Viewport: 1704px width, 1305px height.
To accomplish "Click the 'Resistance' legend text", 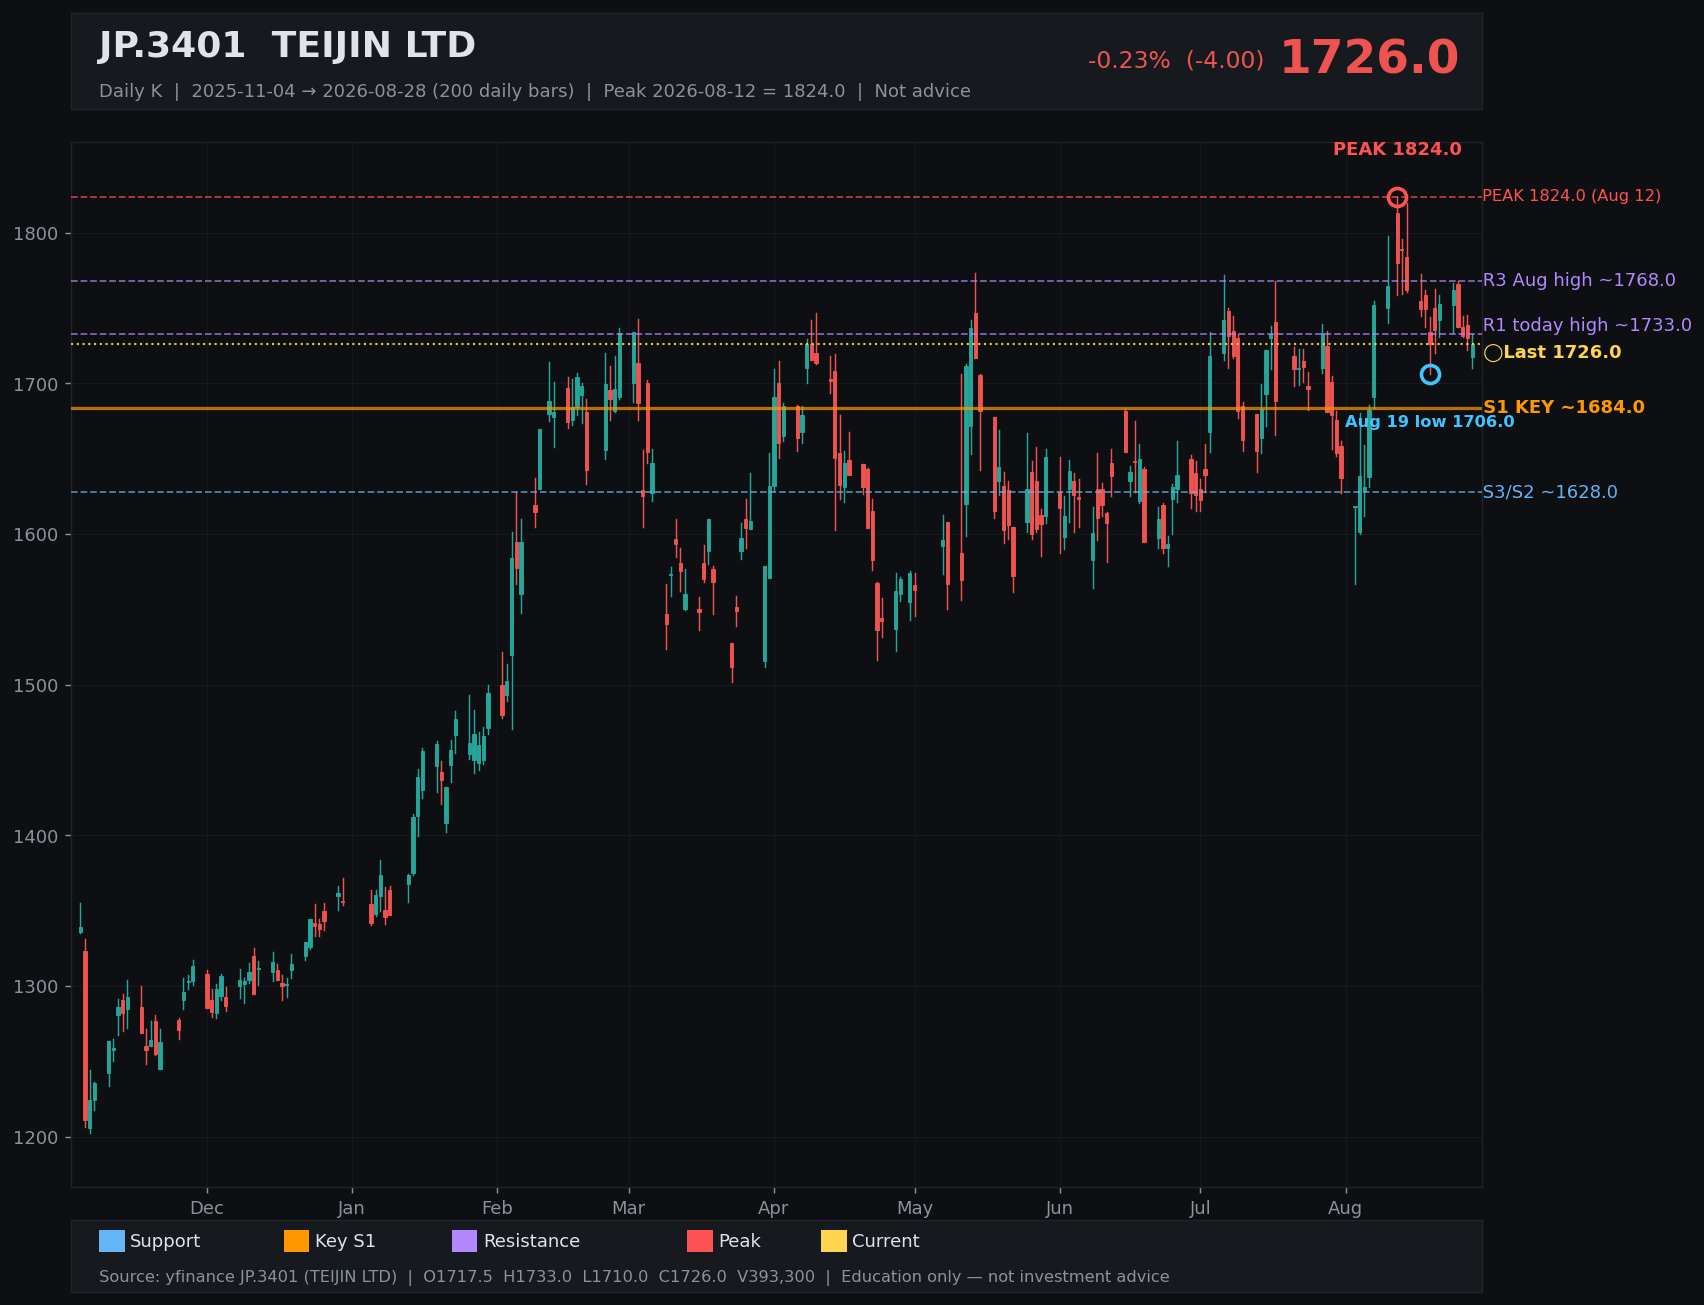I will pos(532,1241).
